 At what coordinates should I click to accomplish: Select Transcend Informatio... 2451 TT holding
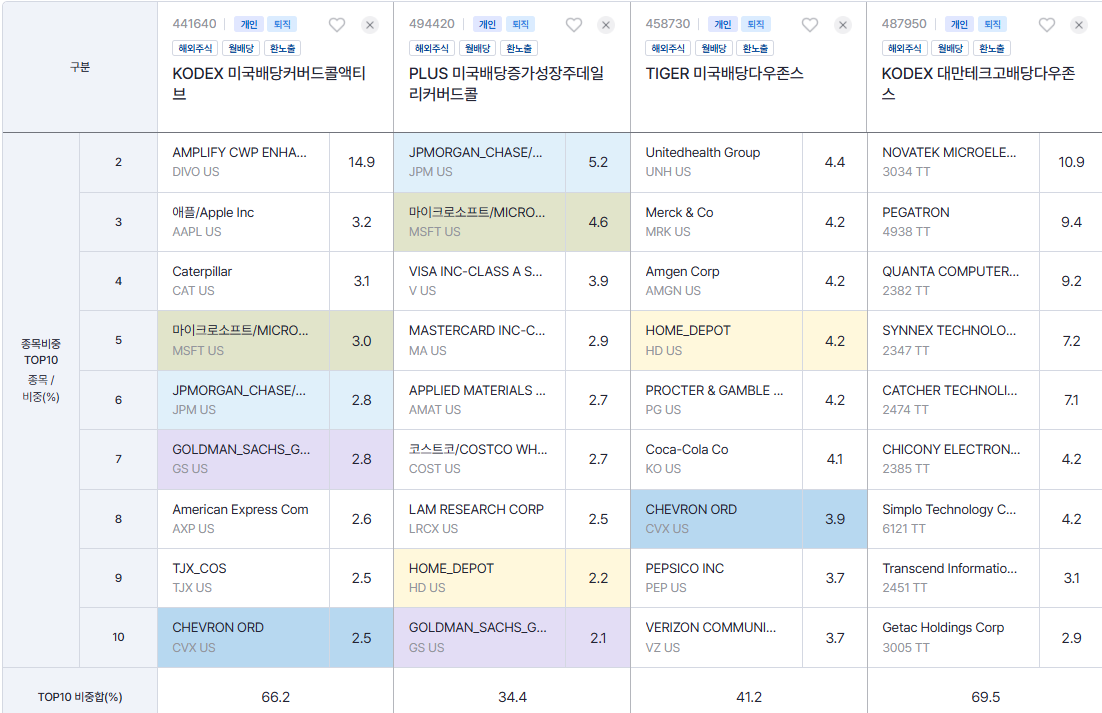click(953, 578)
